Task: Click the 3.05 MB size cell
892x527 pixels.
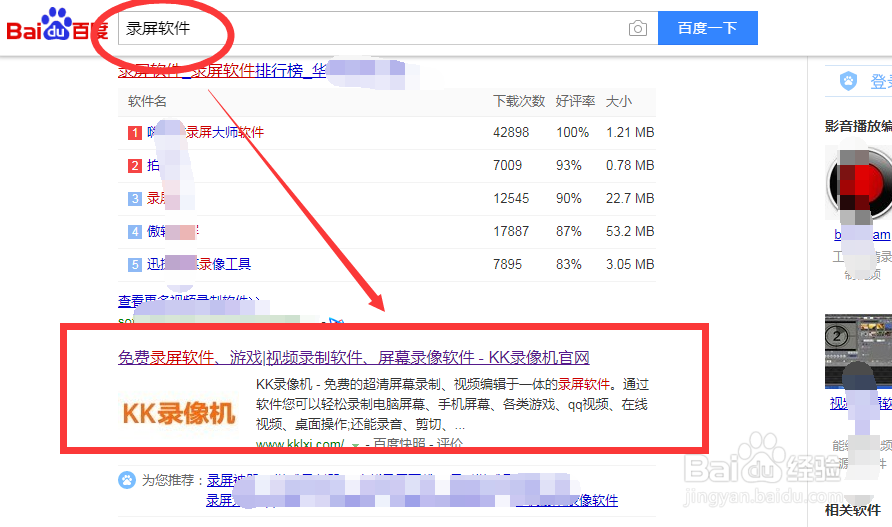Action: pyautogui.click(x=630, y=265)
